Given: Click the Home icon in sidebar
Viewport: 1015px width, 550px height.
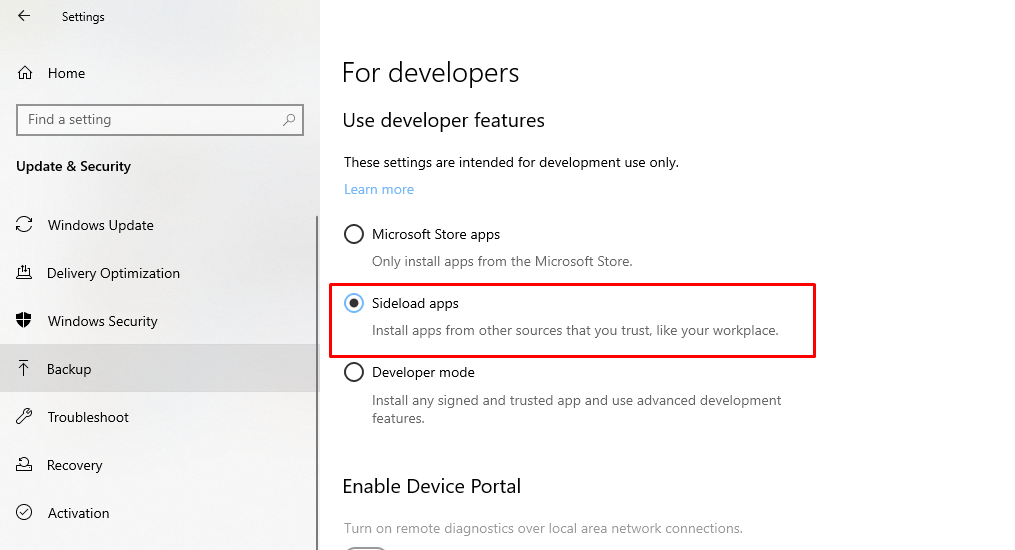Looking at the screenshot, I should click(x=26, y=73).
